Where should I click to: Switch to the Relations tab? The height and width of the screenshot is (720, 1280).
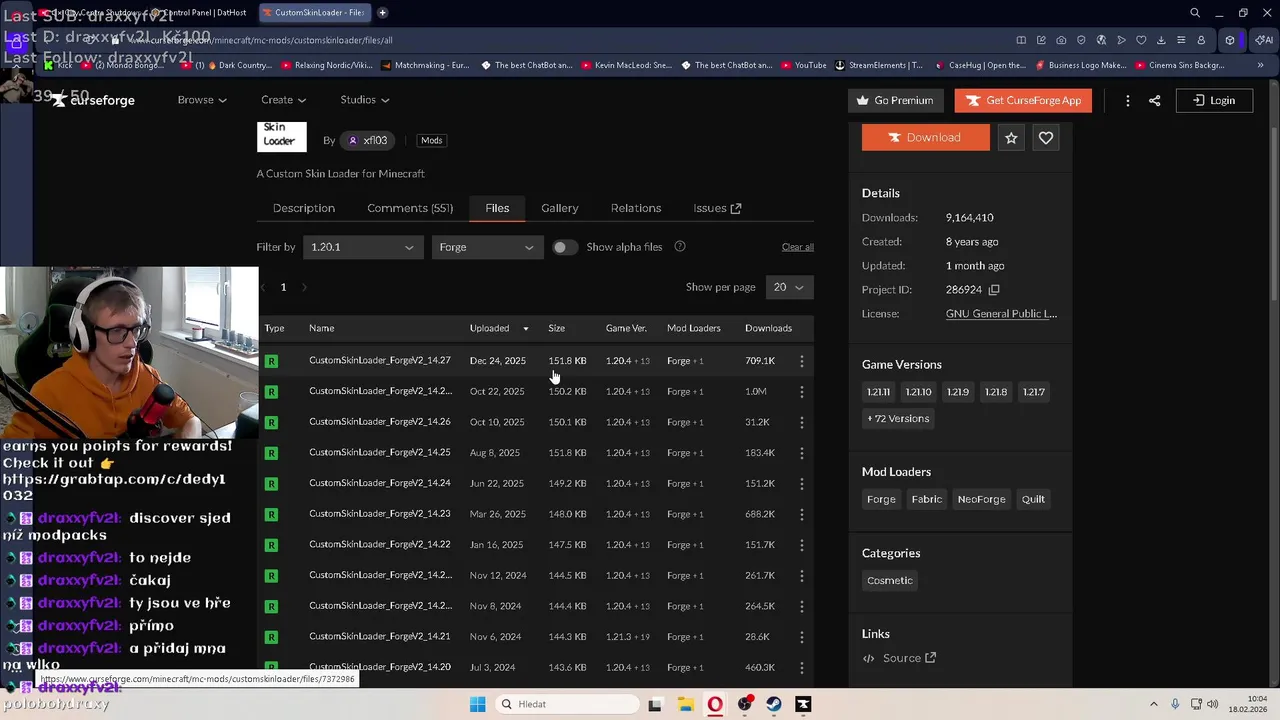[636, 208]
